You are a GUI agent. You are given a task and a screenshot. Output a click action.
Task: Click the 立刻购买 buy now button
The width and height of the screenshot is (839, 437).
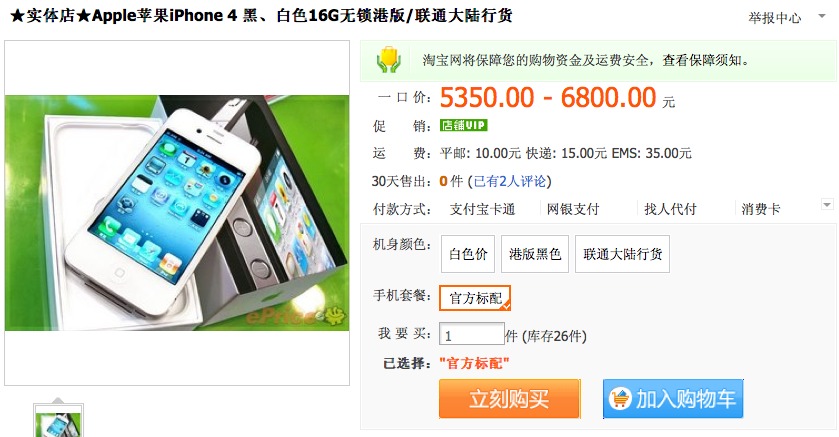pyautogui.click(x=509, y=398)
